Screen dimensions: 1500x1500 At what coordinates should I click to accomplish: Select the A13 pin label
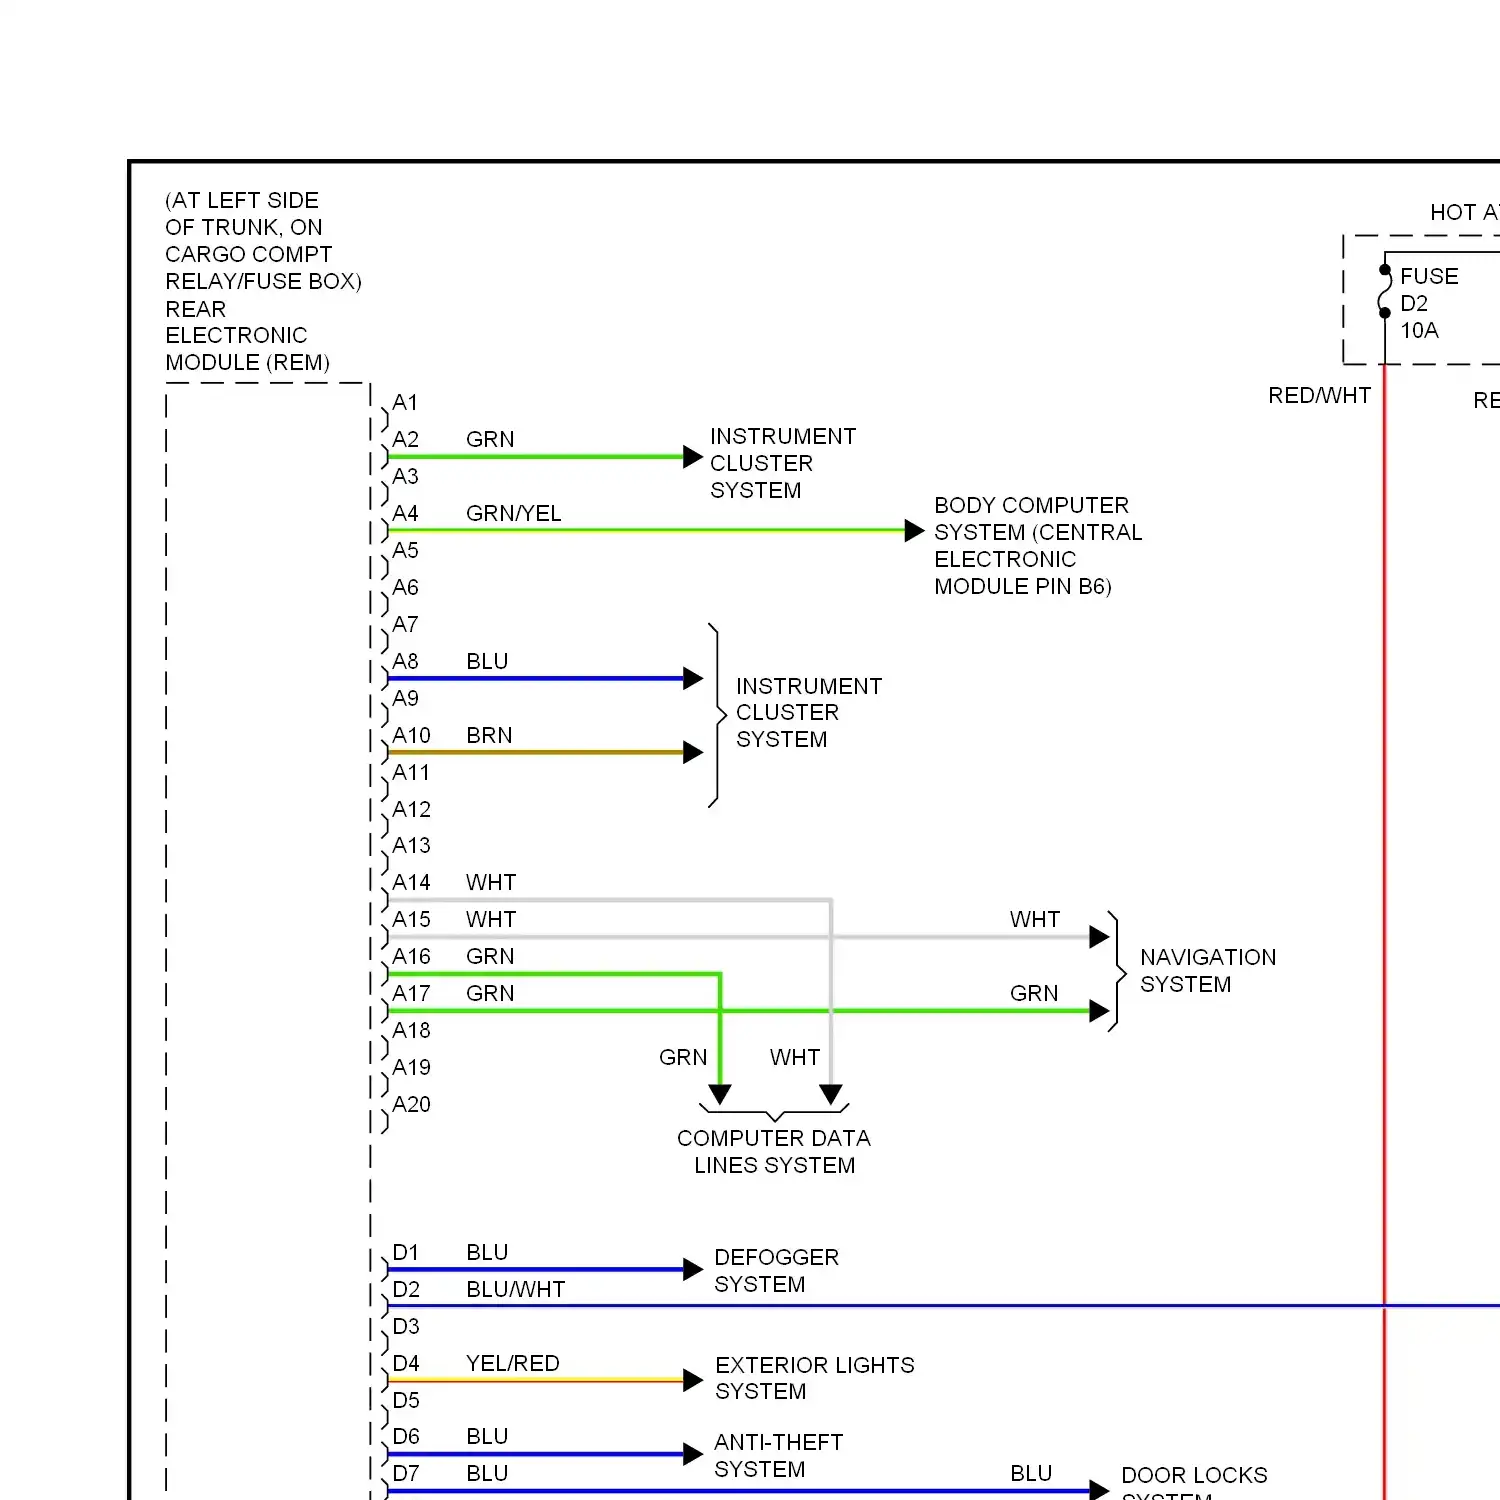tap(411, 846)
